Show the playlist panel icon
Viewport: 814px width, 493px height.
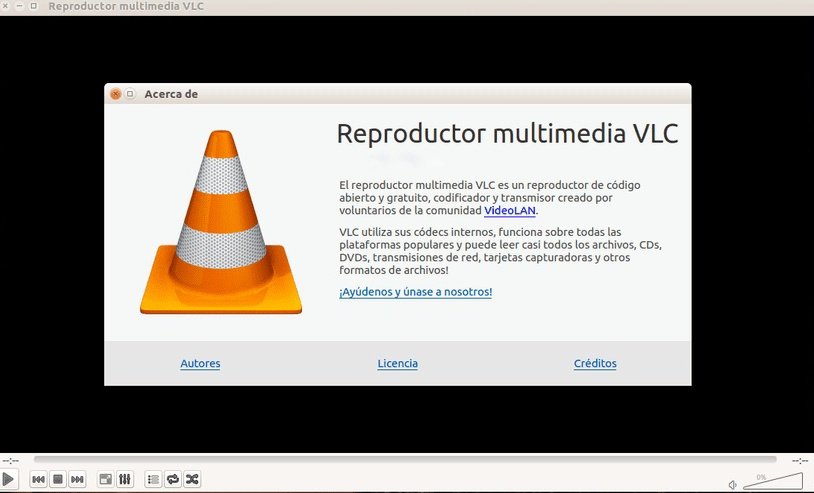click(x=153, y=479)
